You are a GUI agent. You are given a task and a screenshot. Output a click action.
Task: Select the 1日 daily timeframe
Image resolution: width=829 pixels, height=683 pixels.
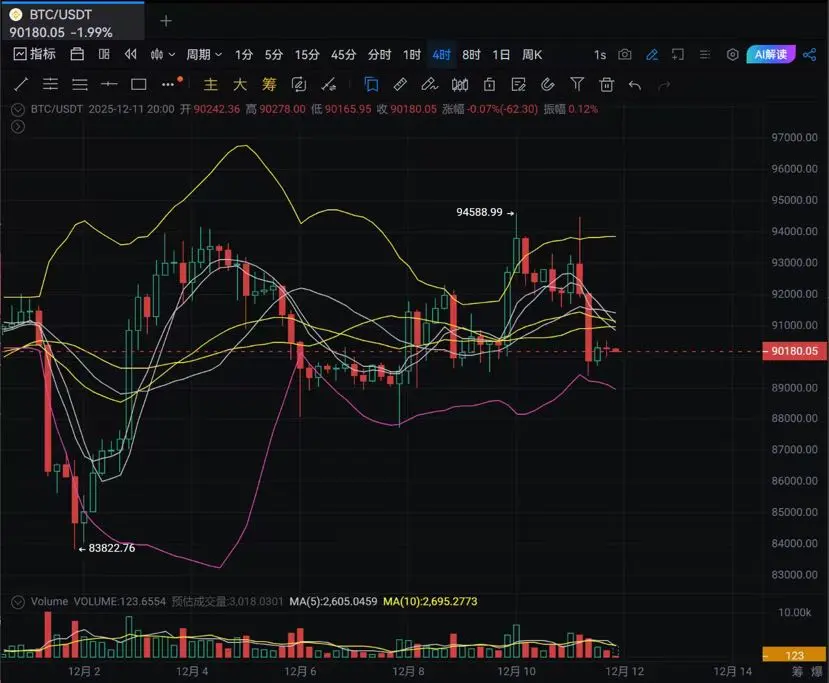501,54
